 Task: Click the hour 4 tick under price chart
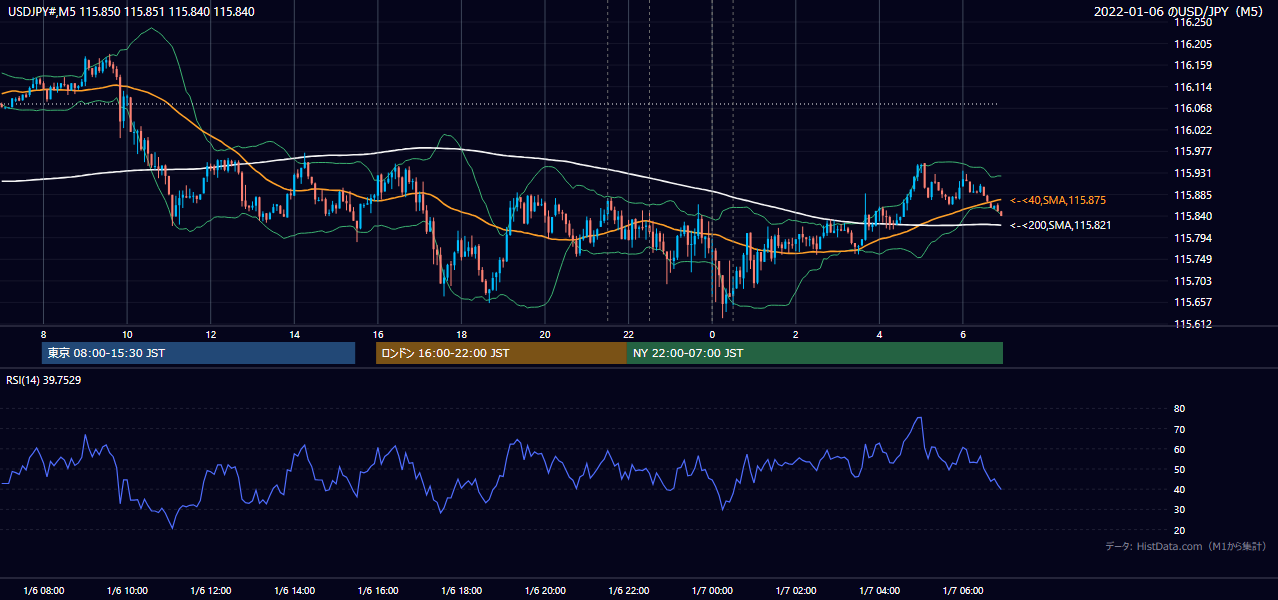click(880, 334)
